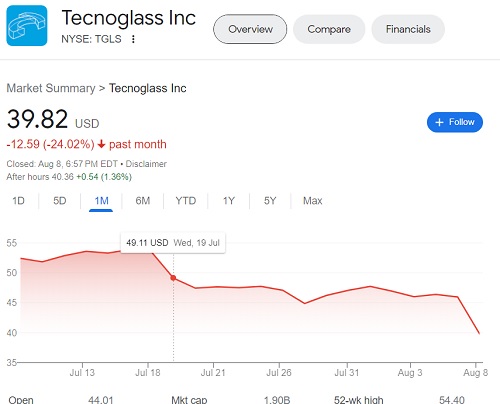Select the 6M time range
The height and width of the screenshot is (404, 500).
[143, 201]
